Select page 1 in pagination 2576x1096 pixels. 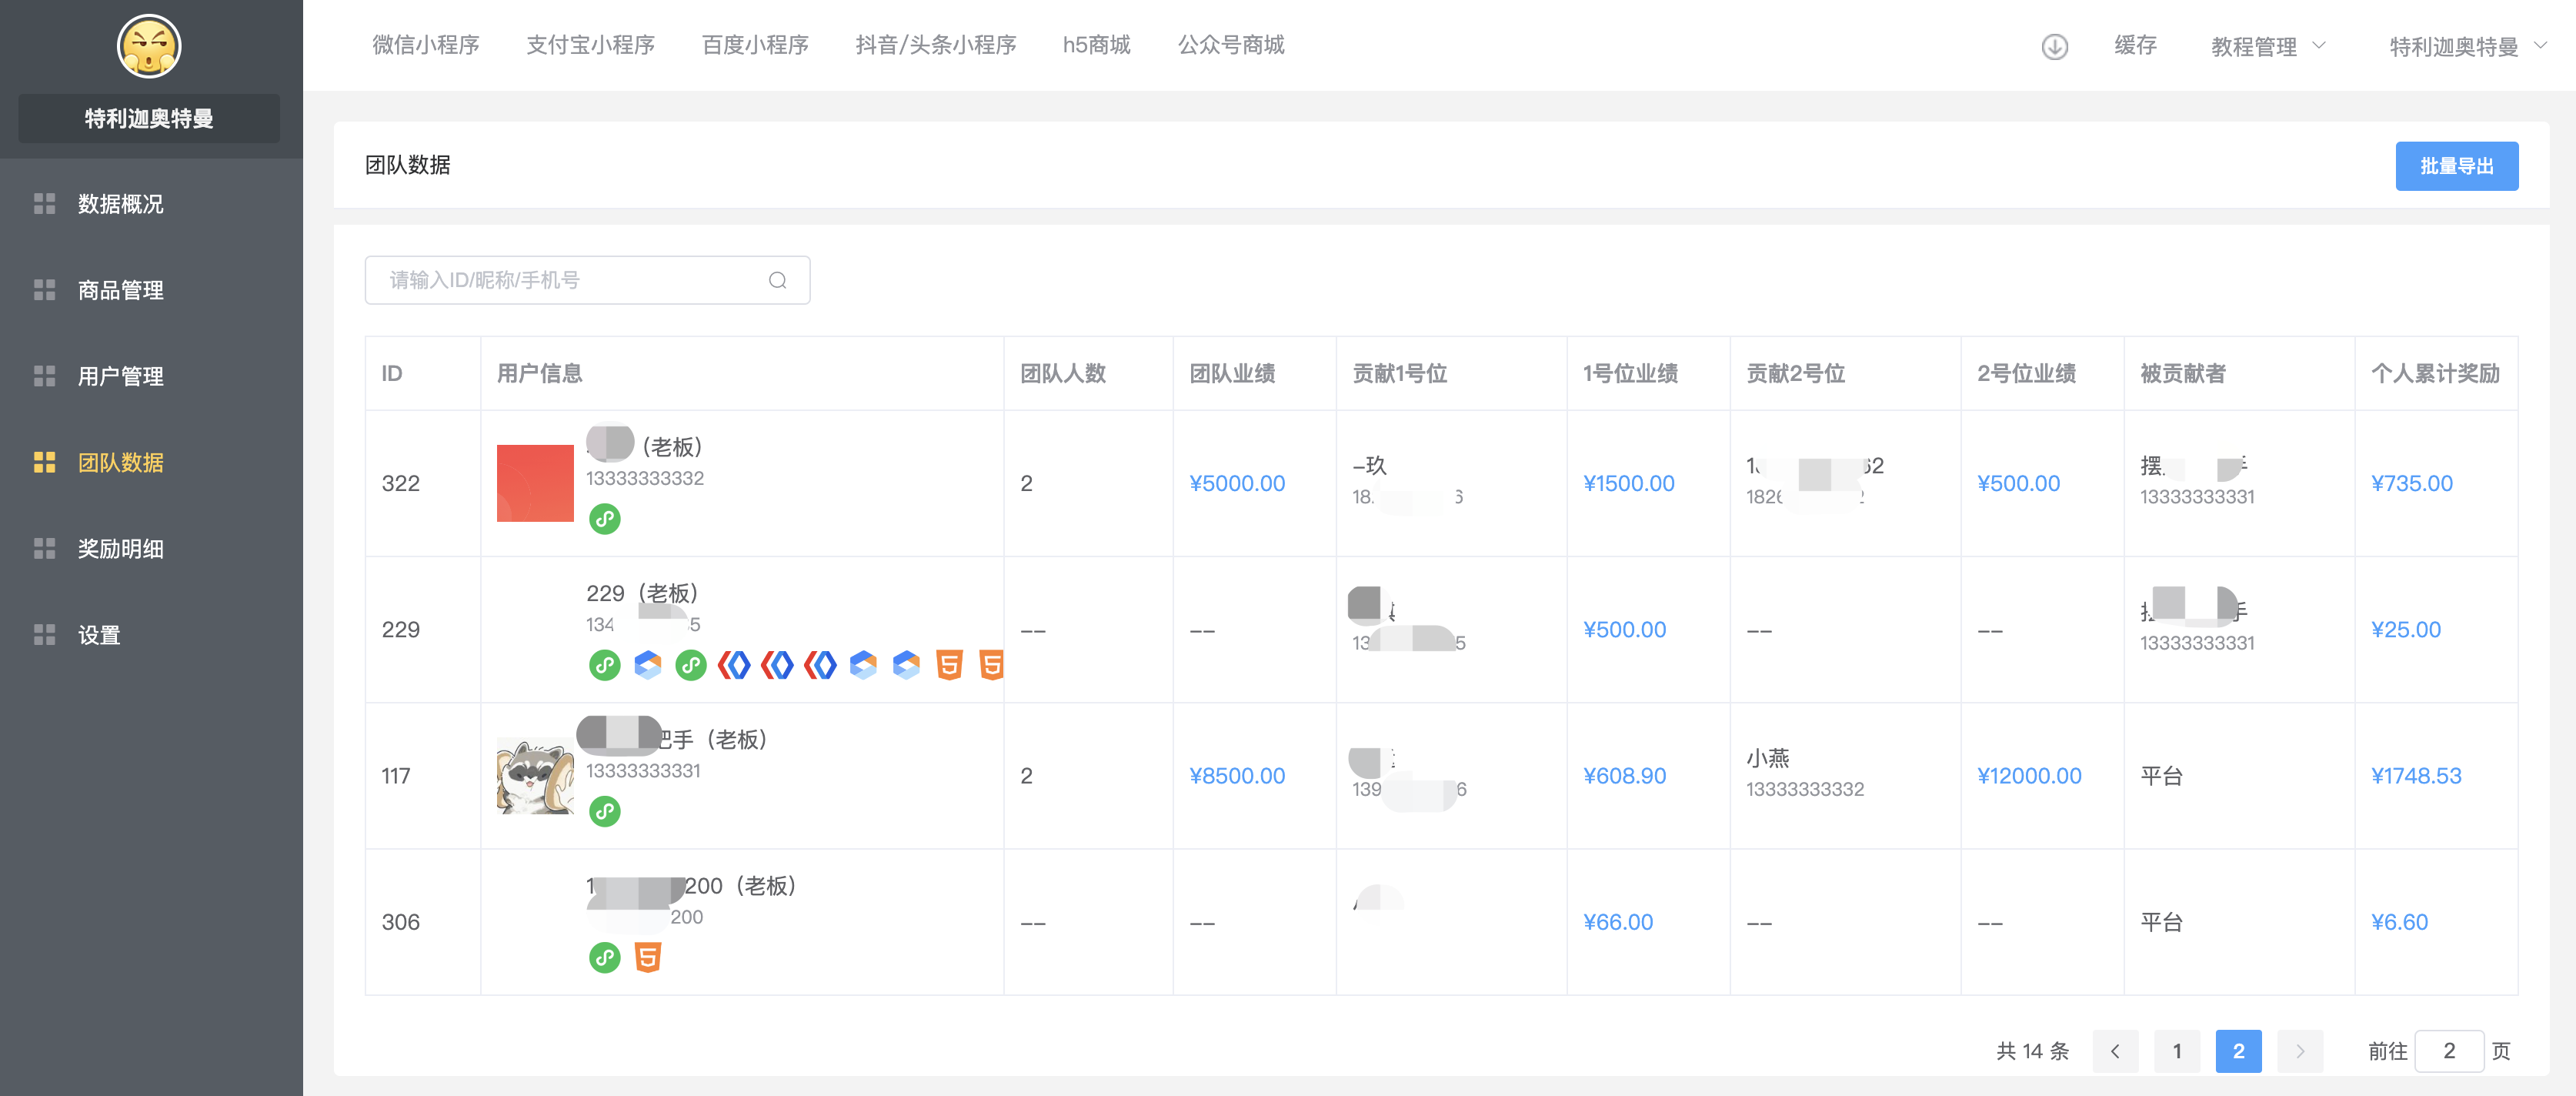pyautogui.click(x=2176, y=1051)
